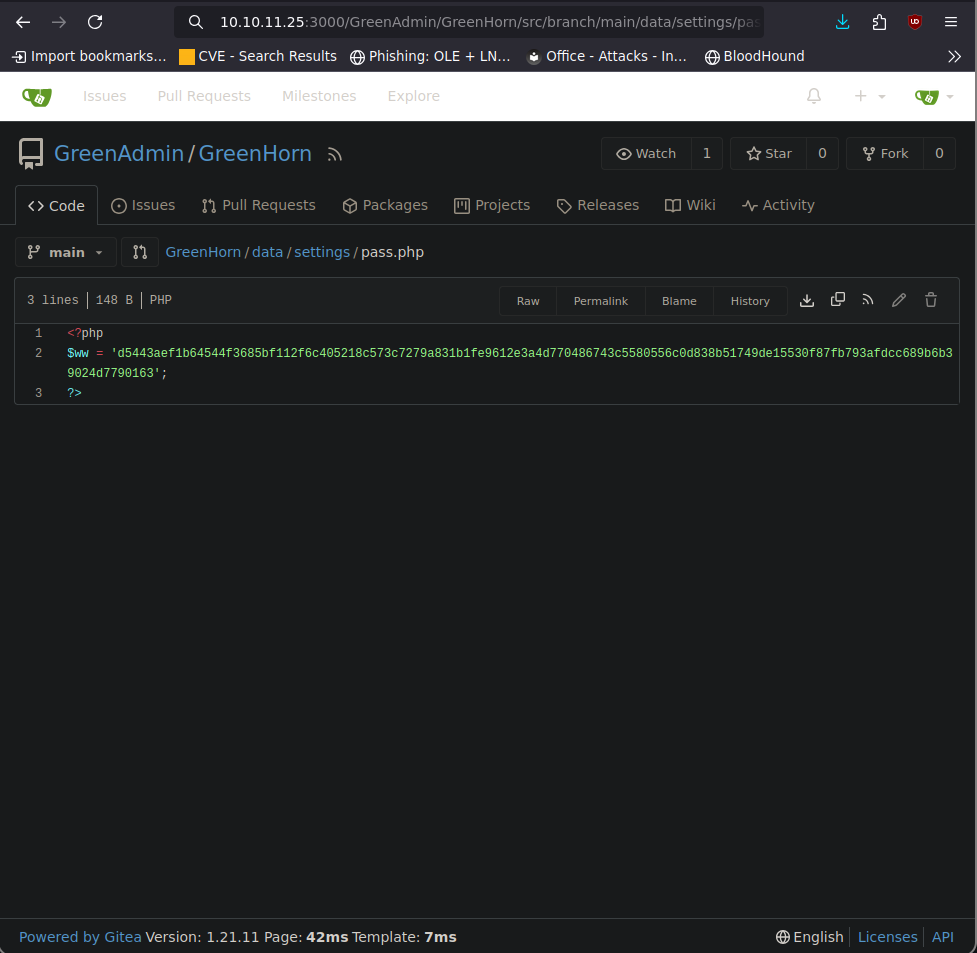977x953 pixels.
Task: Go back with the browser back arrow
Action: pos(23,22)
